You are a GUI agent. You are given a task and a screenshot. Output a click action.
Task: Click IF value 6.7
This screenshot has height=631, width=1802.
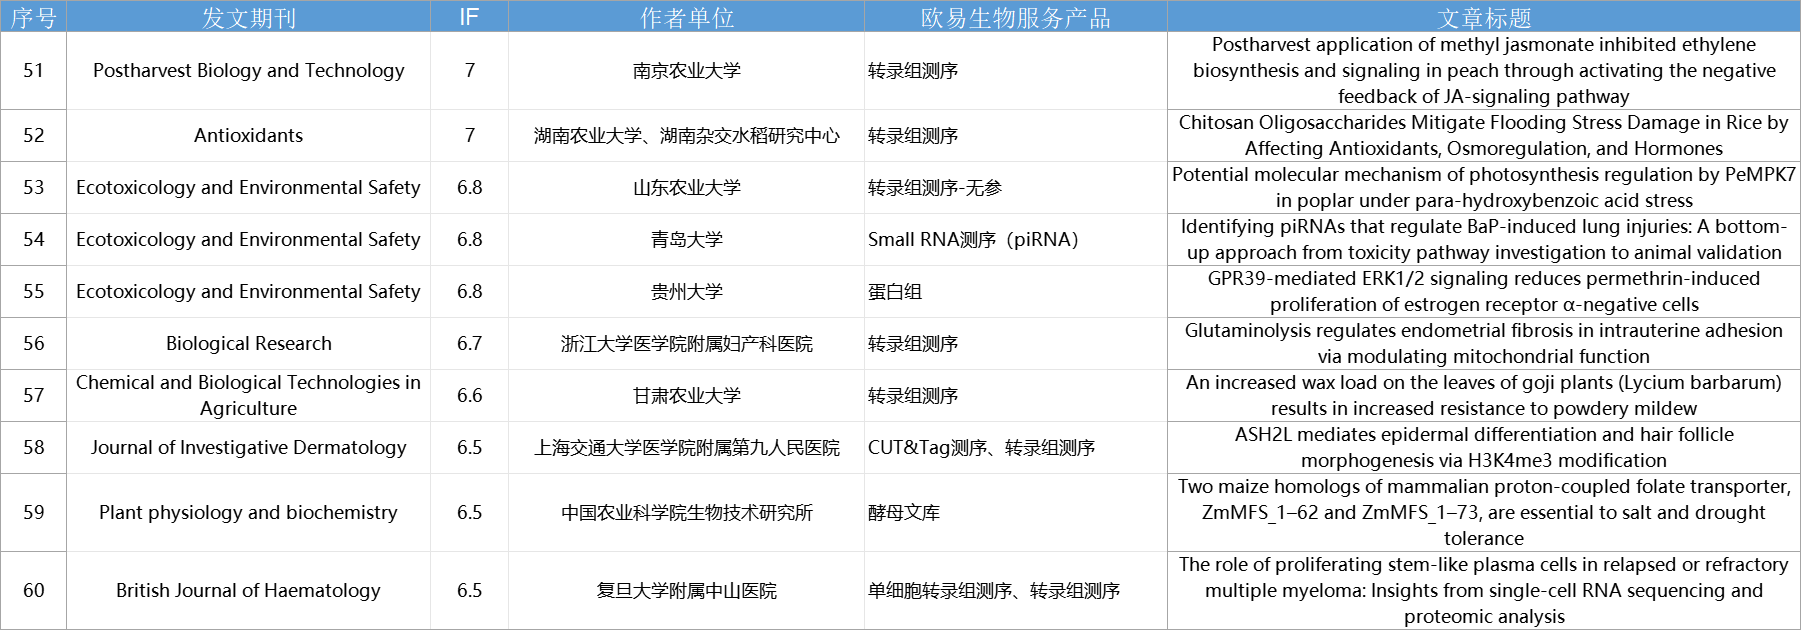[x=469, y=344]
